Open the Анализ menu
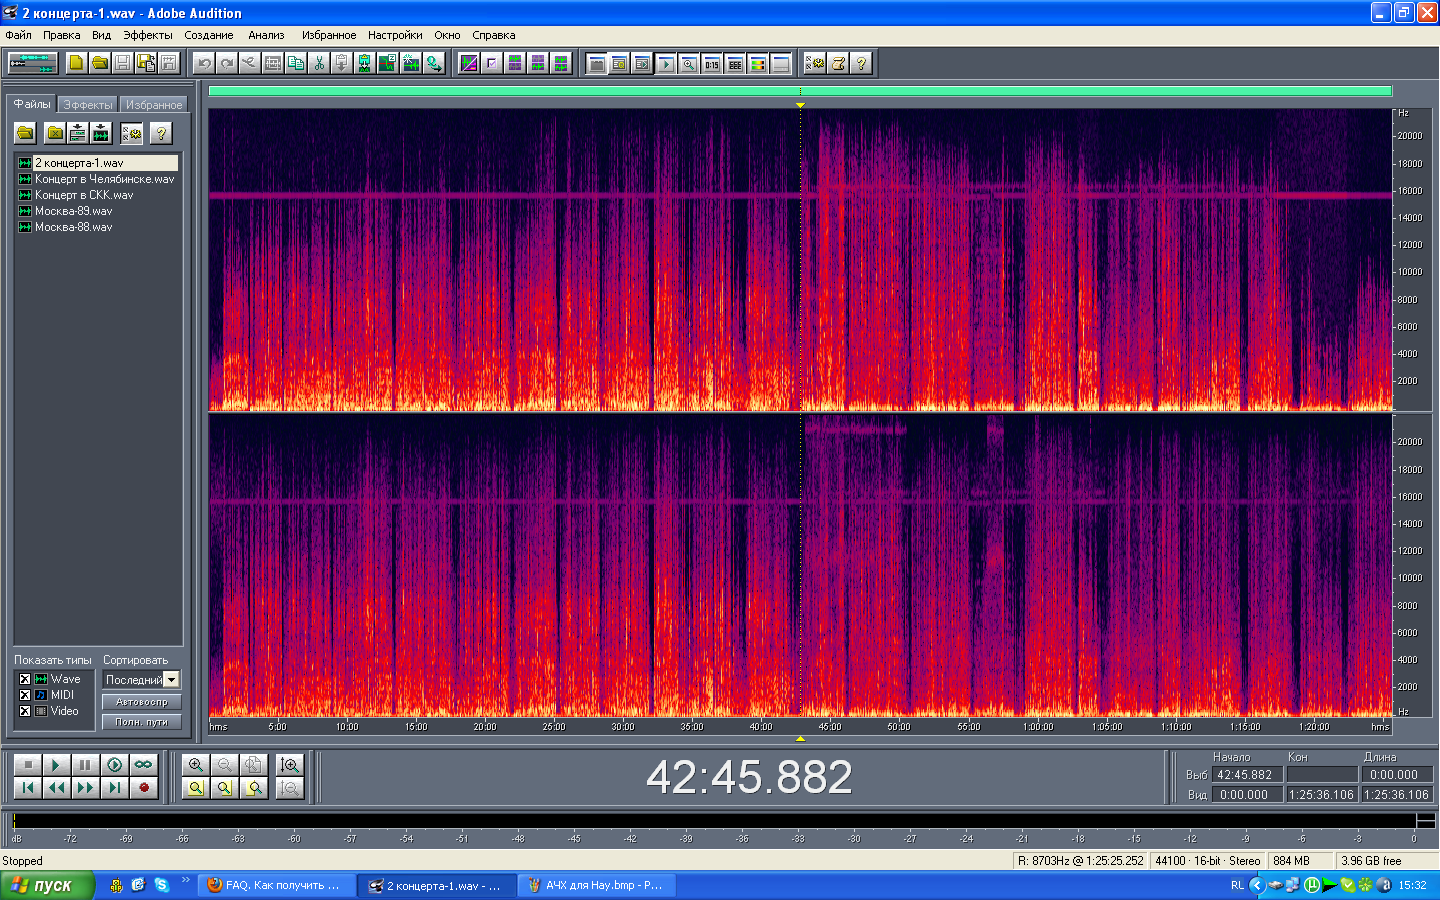Image resolution: width=1440 pixels, height=900 pixels. click(266, 35)
